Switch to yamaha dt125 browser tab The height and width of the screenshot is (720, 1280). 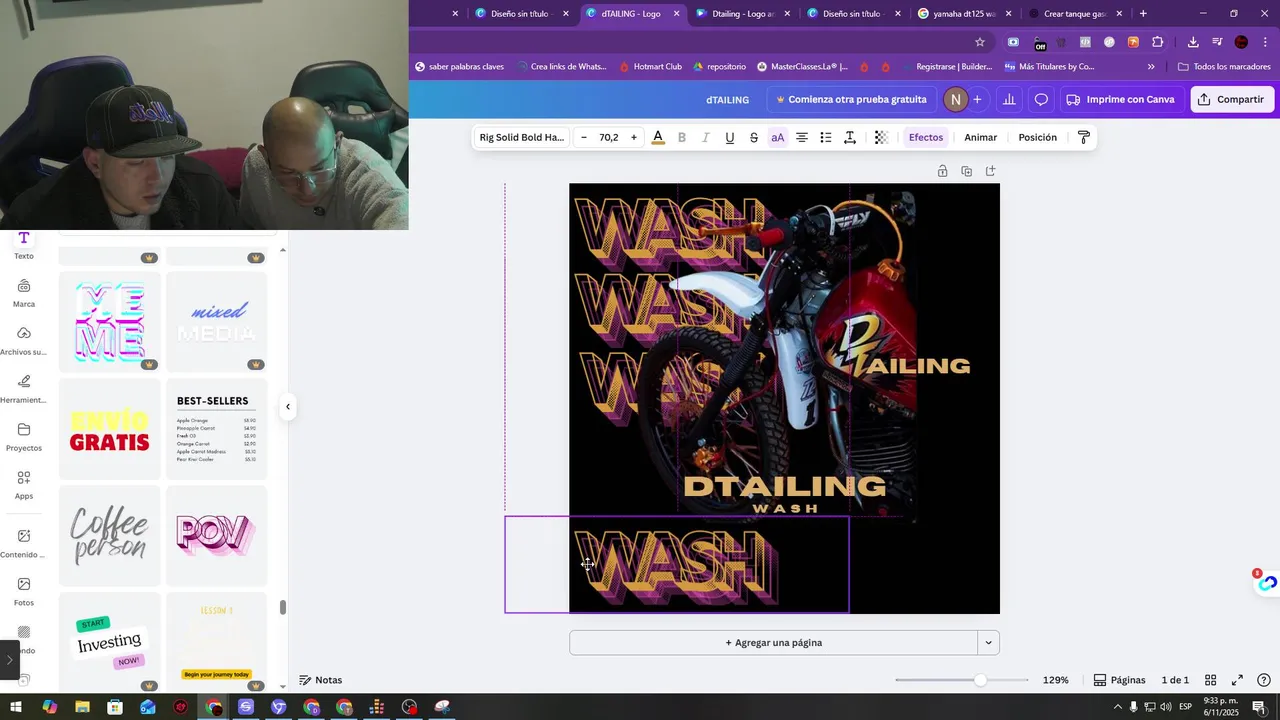click(963, 14)
